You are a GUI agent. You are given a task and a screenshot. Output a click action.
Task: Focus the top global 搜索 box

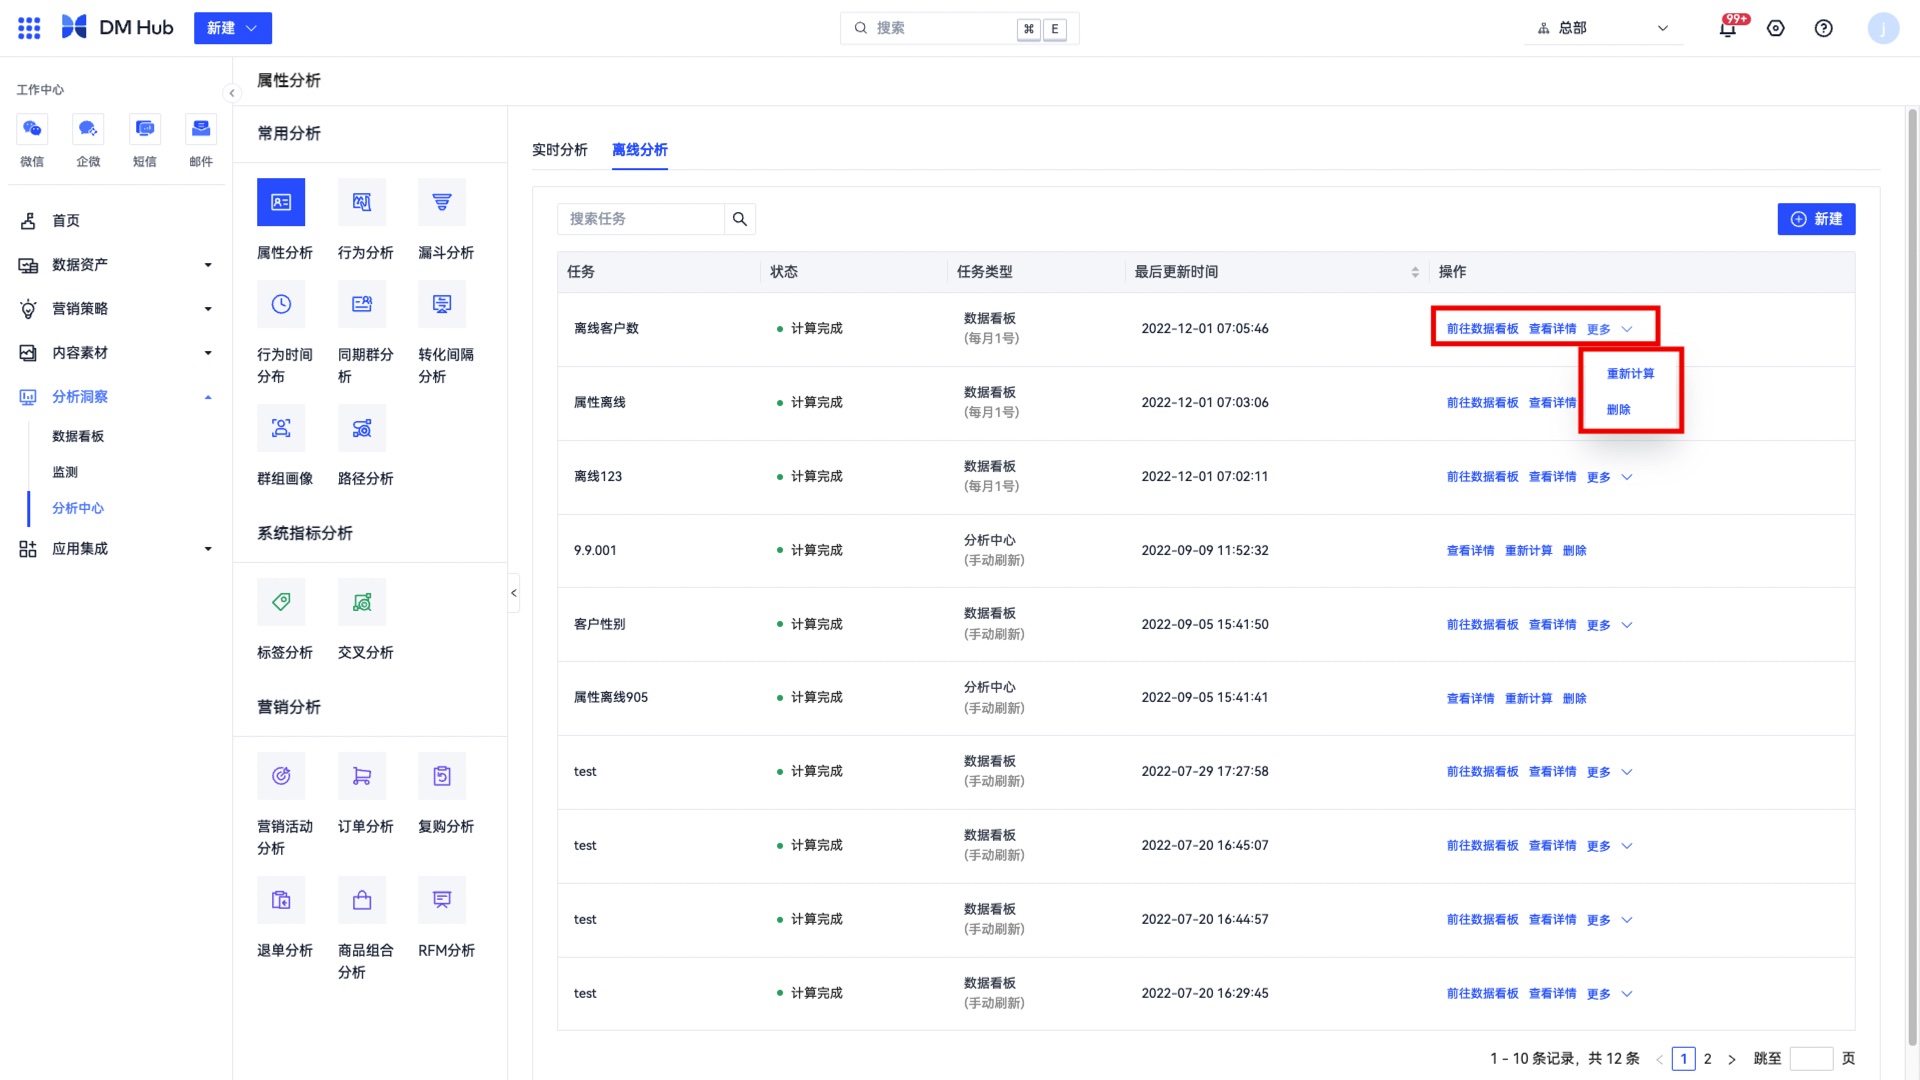coord(959,28)
